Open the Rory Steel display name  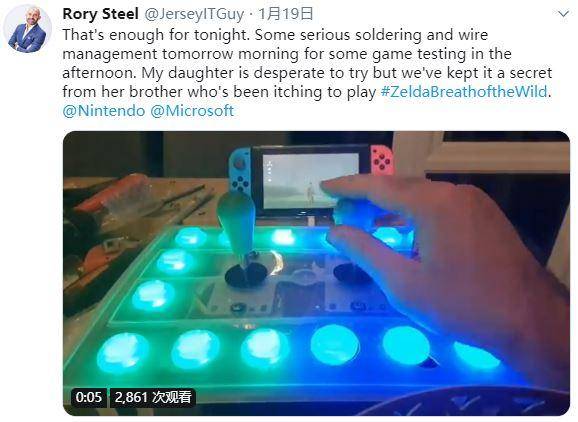tap(100, 14)
